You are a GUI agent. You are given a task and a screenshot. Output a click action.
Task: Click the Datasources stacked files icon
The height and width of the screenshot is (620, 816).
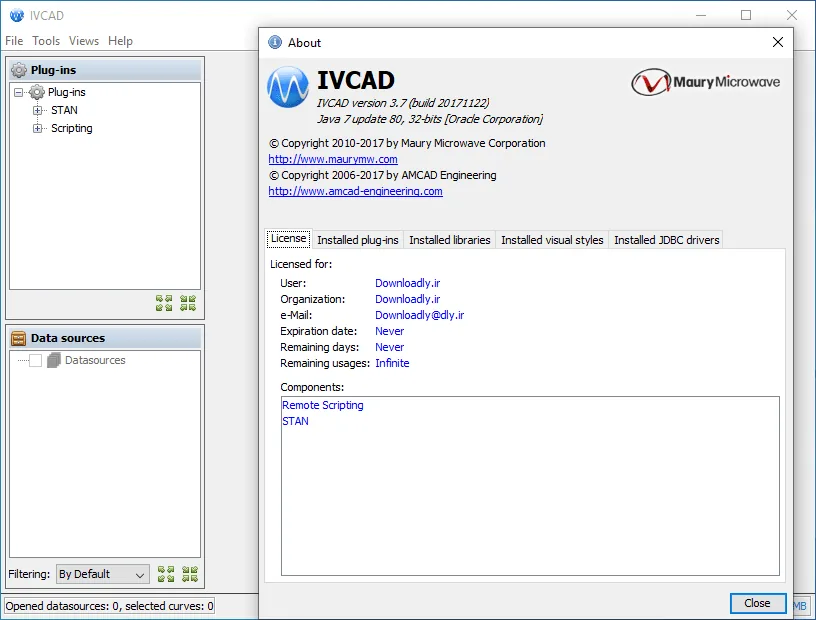[x=54, y=360]
